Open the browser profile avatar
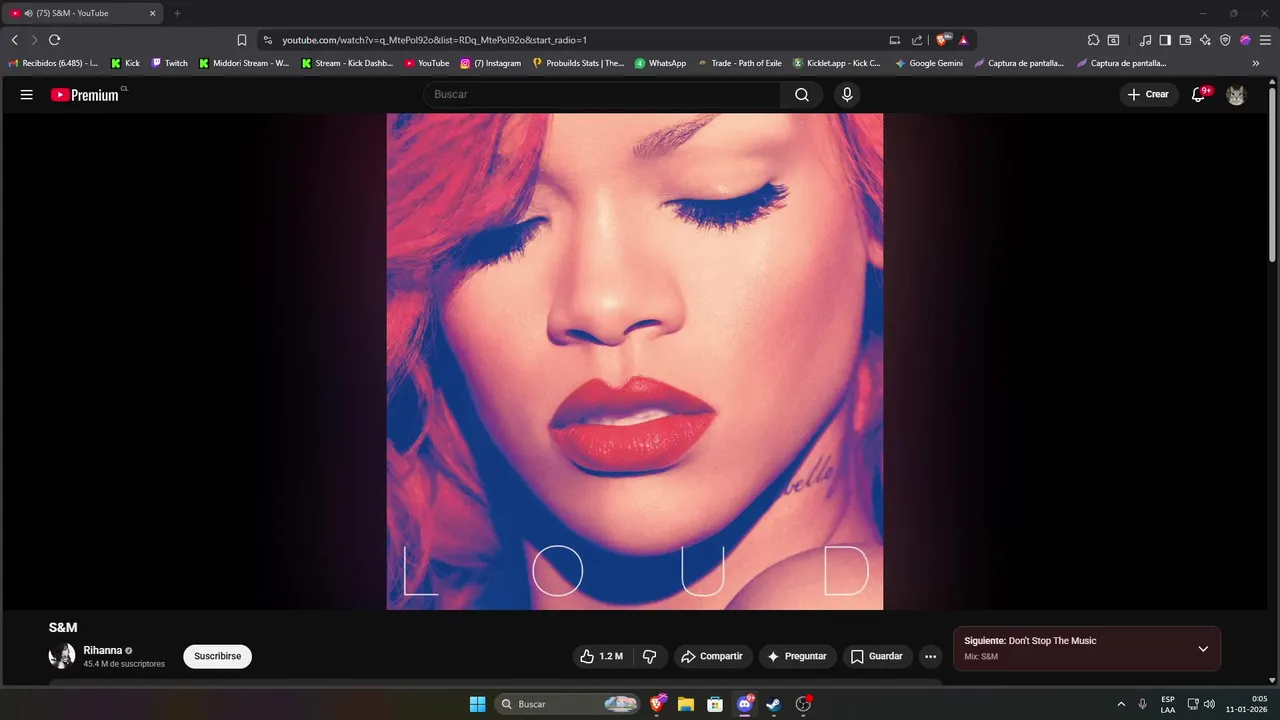 [x=1245, y=40]
